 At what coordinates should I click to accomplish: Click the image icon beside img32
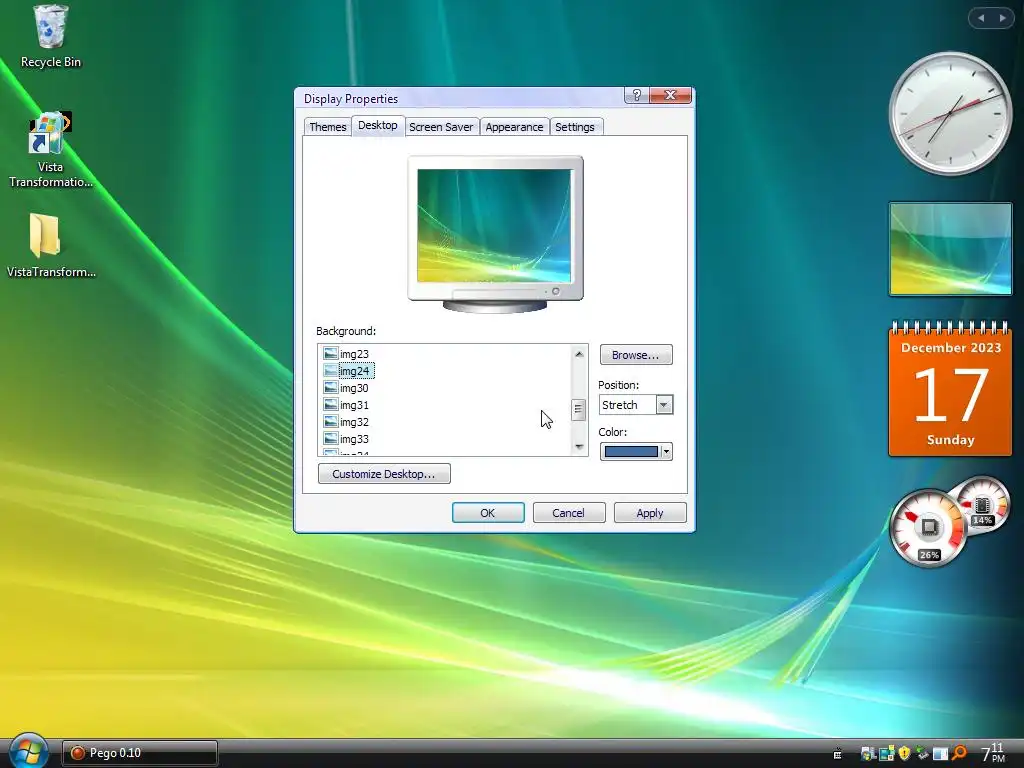(330, 422)
